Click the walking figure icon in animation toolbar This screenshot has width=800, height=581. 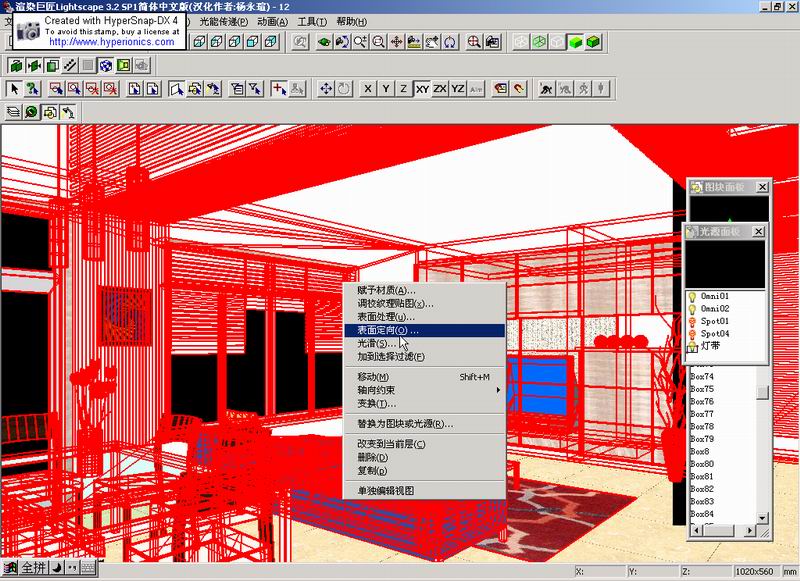(x=583, y=89)
